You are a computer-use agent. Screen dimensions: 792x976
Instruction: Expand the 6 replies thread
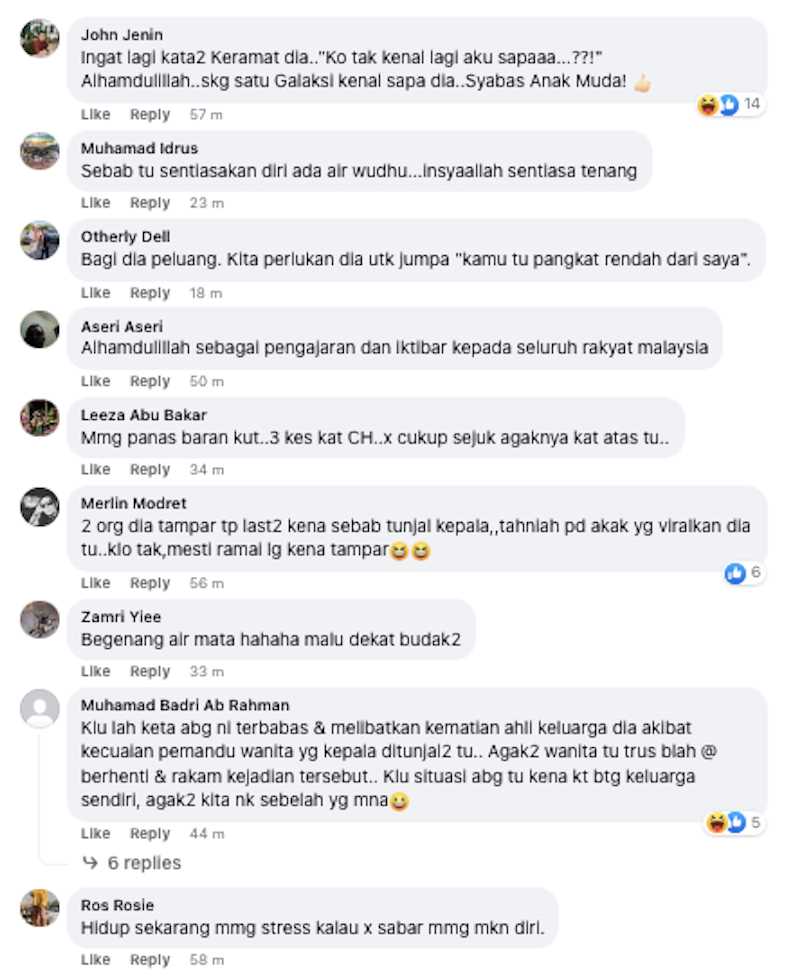point(132,863)
